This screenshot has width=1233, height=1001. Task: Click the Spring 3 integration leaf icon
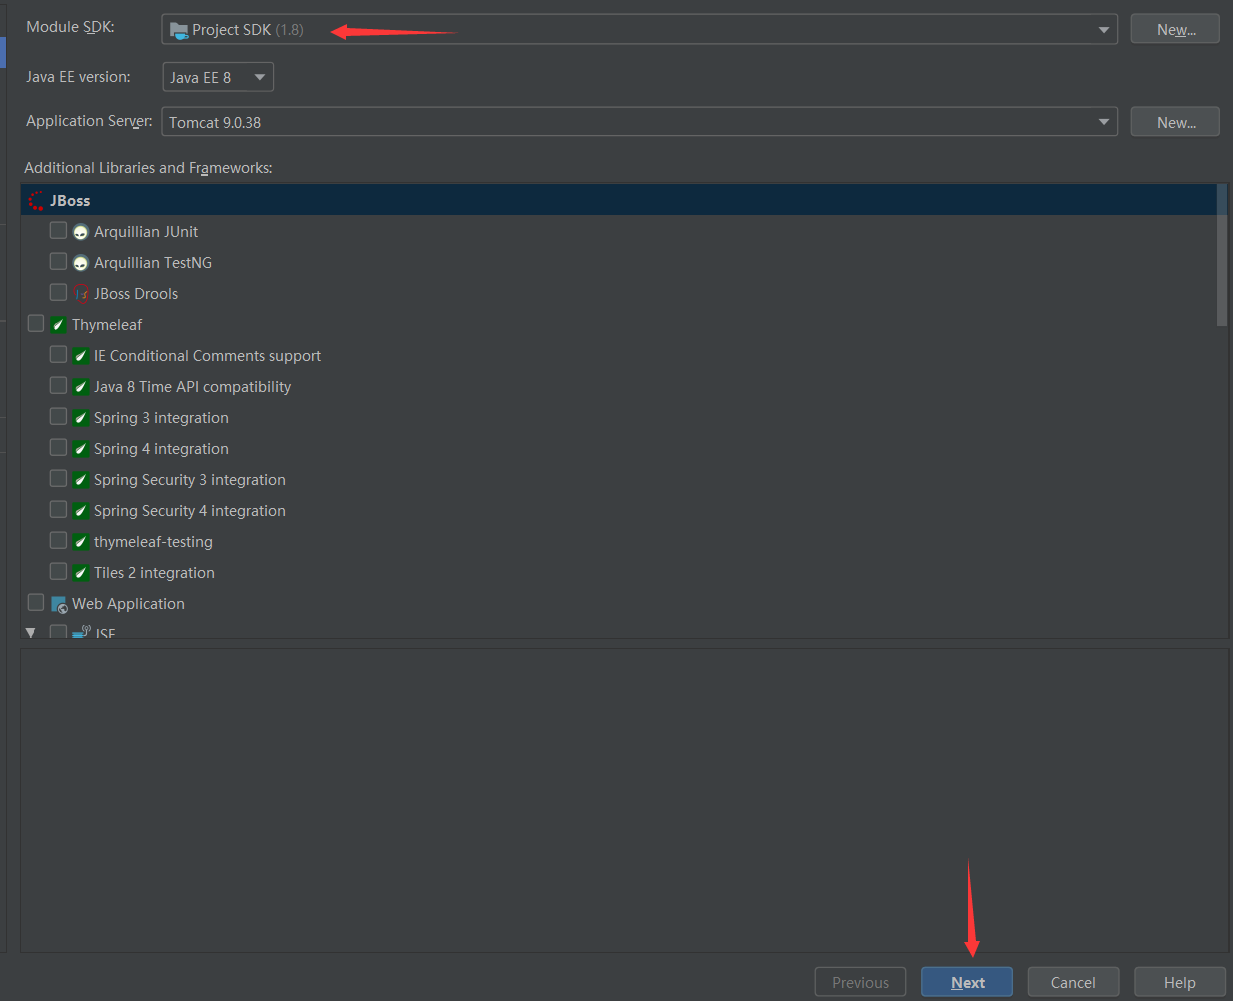[81, 418]
